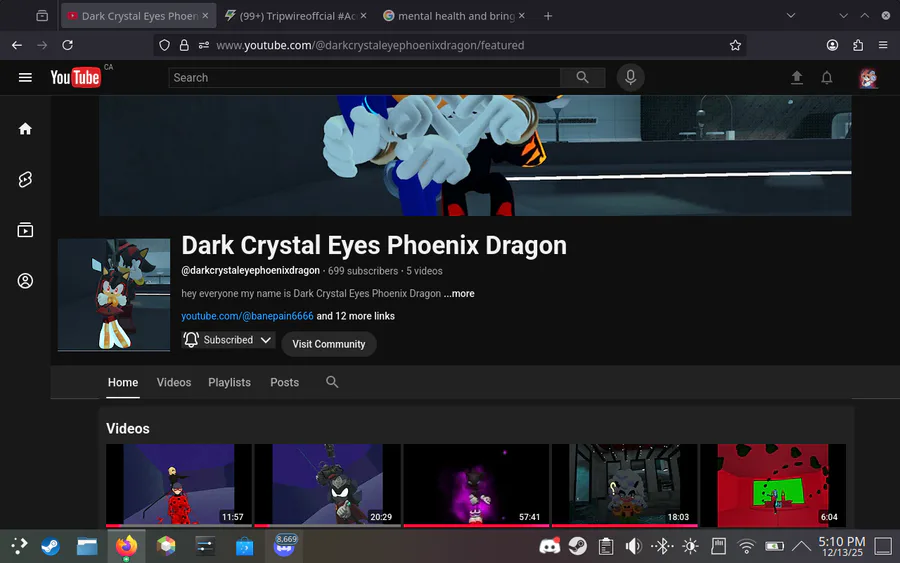Open the channel Posts tab
900x563 pixels.
[284, 382]
